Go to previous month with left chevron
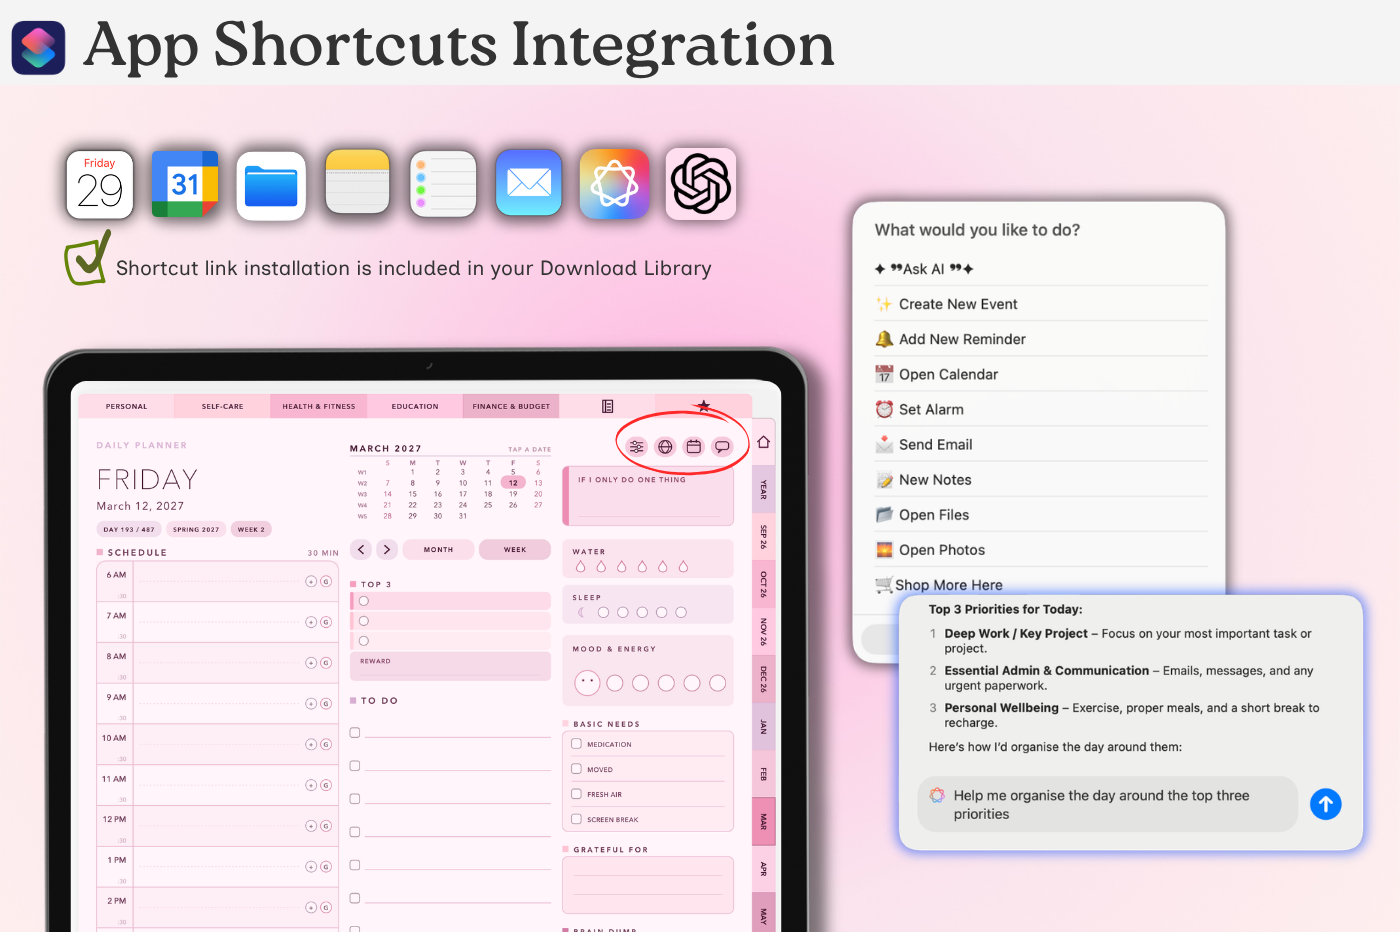The width and height of the screenshot is (1400, 932). [362, 549]
